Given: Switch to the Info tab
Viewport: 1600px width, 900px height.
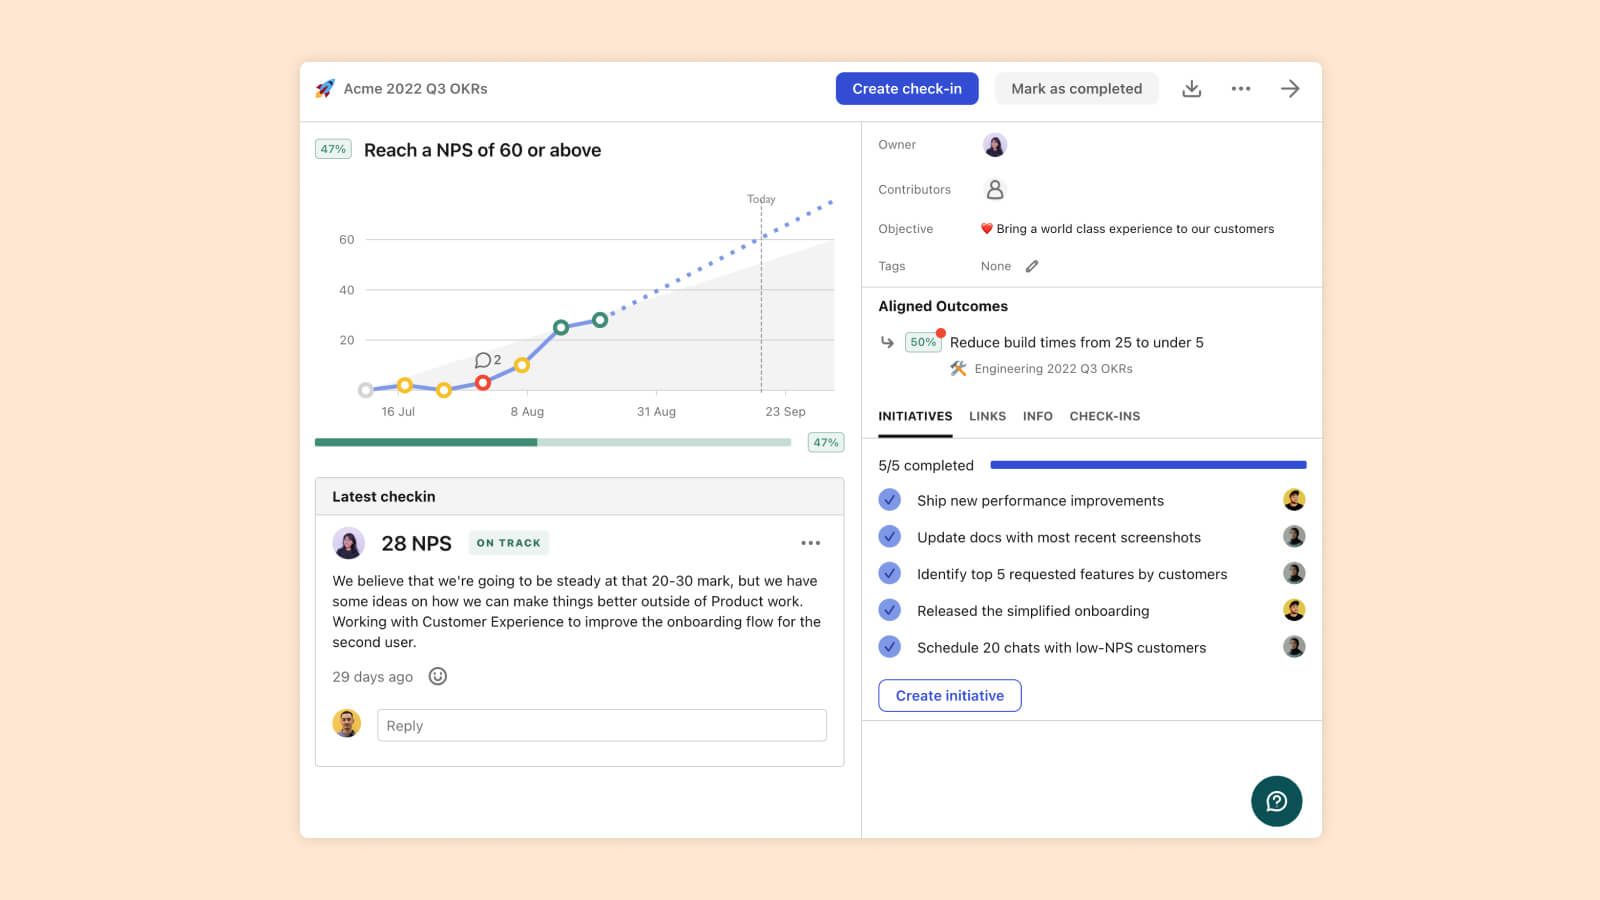Looking at the screenshot, I should [1038, 416].
